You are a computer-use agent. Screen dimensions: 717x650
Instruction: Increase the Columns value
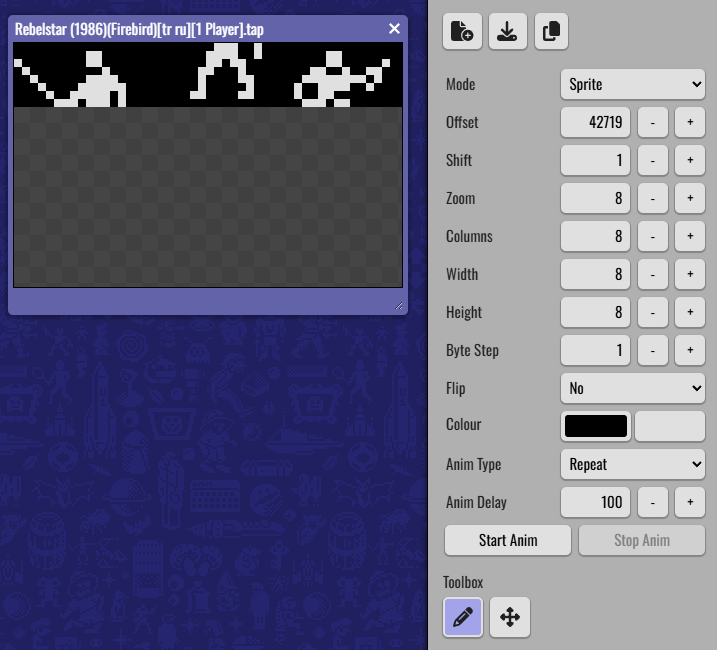pos(690,236)
